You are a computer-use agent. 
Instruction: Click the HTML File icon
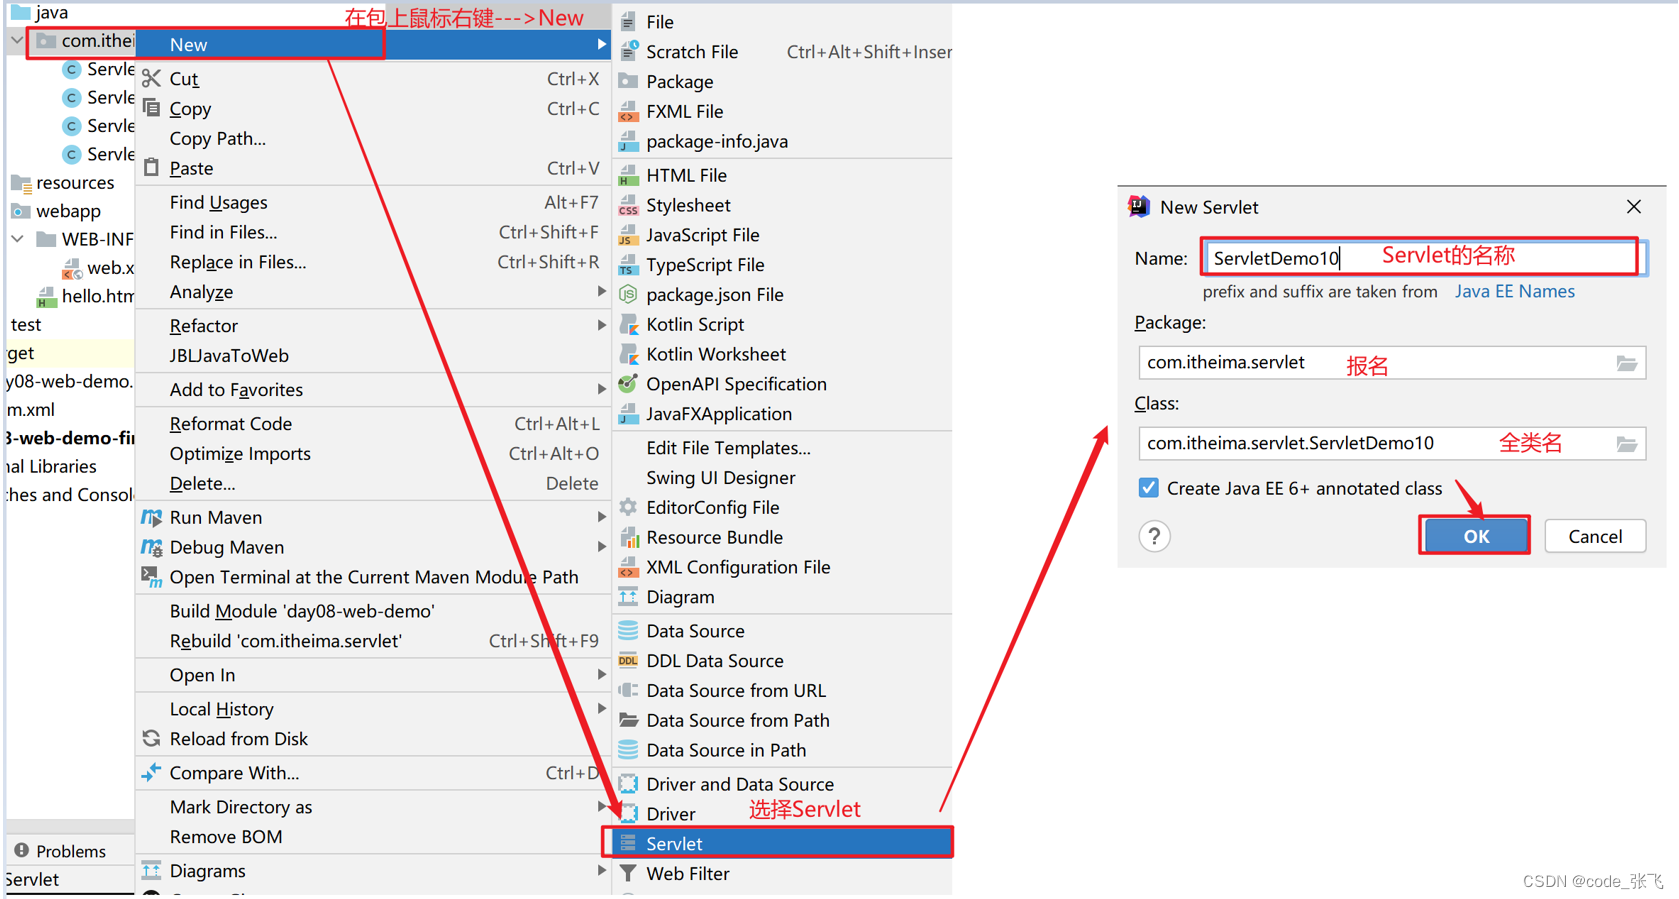tap(628, 175)
